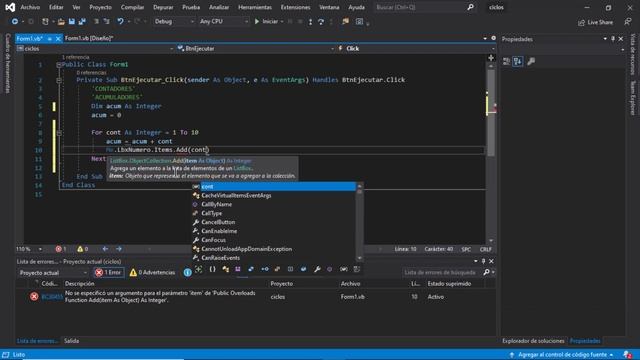Click the wrench properties filter icon in IntelliSense
The height and width of the screenshot is (360, 640).
pos(317,269)
